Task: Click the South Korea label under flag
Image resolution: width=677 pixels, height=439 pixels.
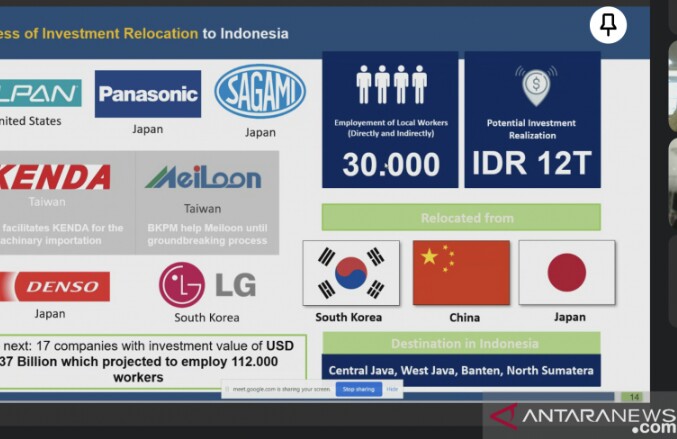Action: [348, 317]
